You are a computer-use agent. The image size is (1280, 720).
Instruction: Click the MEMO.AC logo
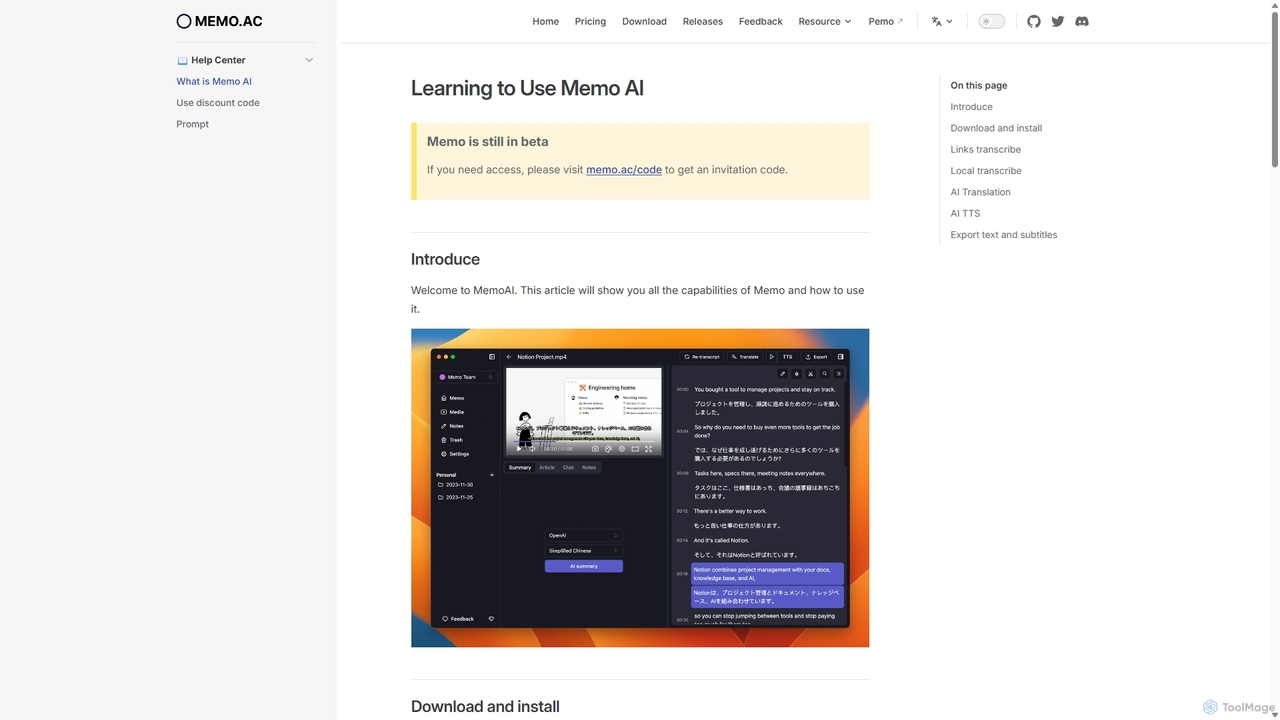tap(219, 21)
